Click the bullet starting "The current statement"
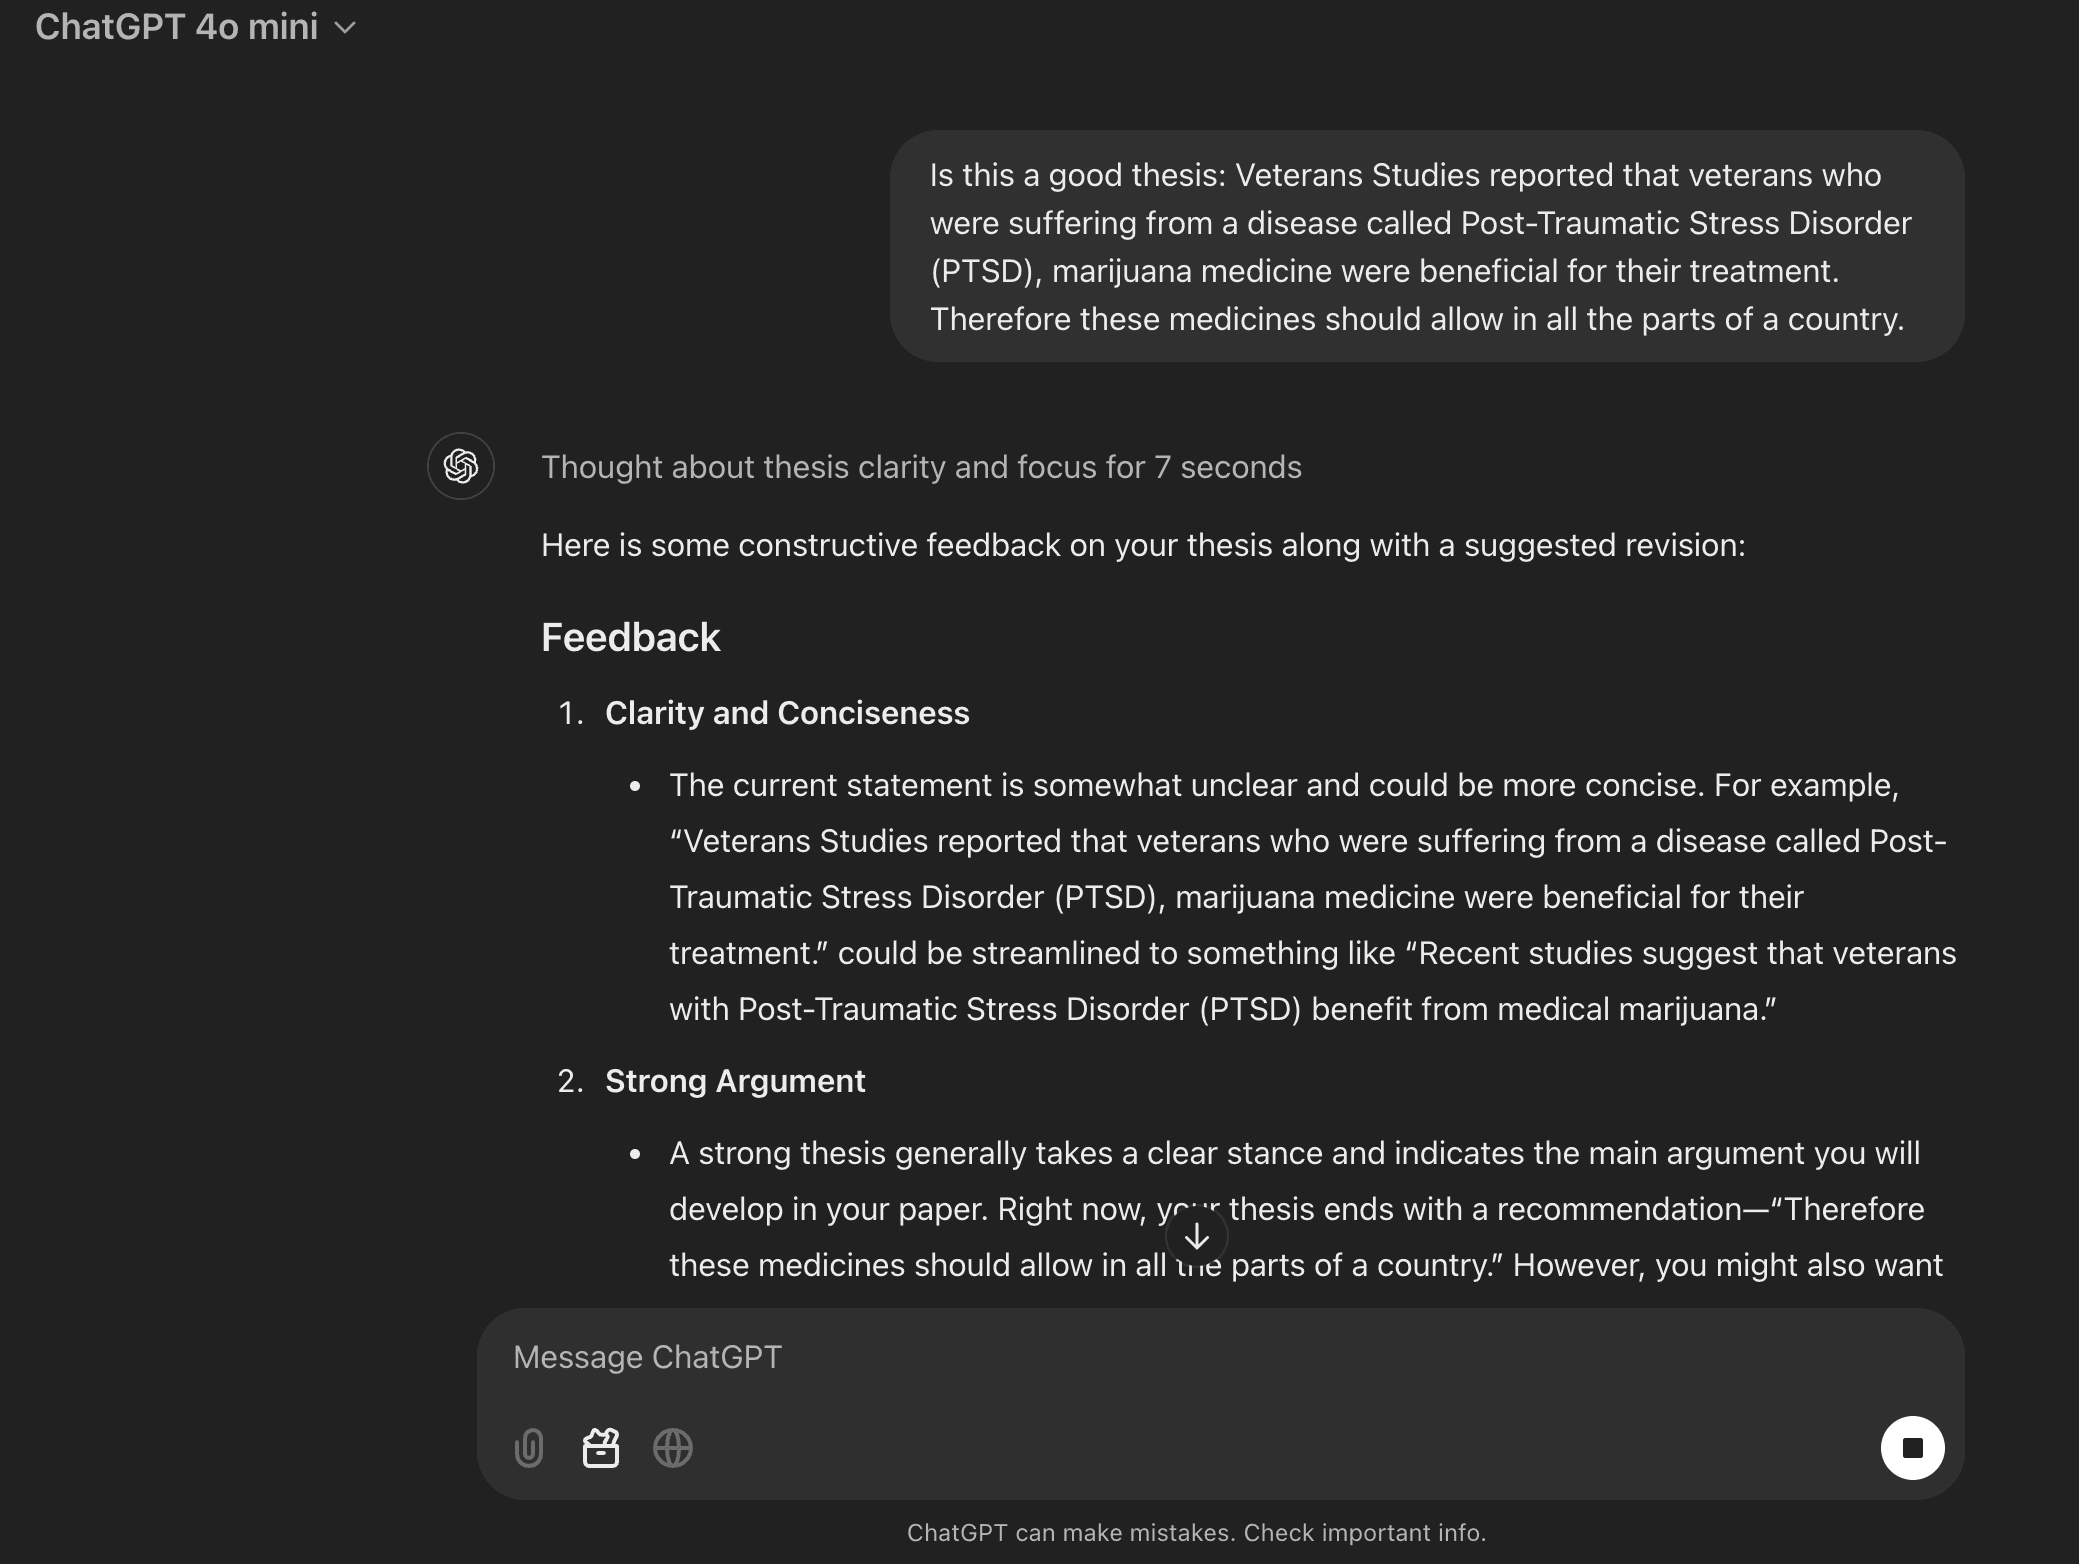This screenshot has width=2079, height=1564. (x=1283, y=786)
